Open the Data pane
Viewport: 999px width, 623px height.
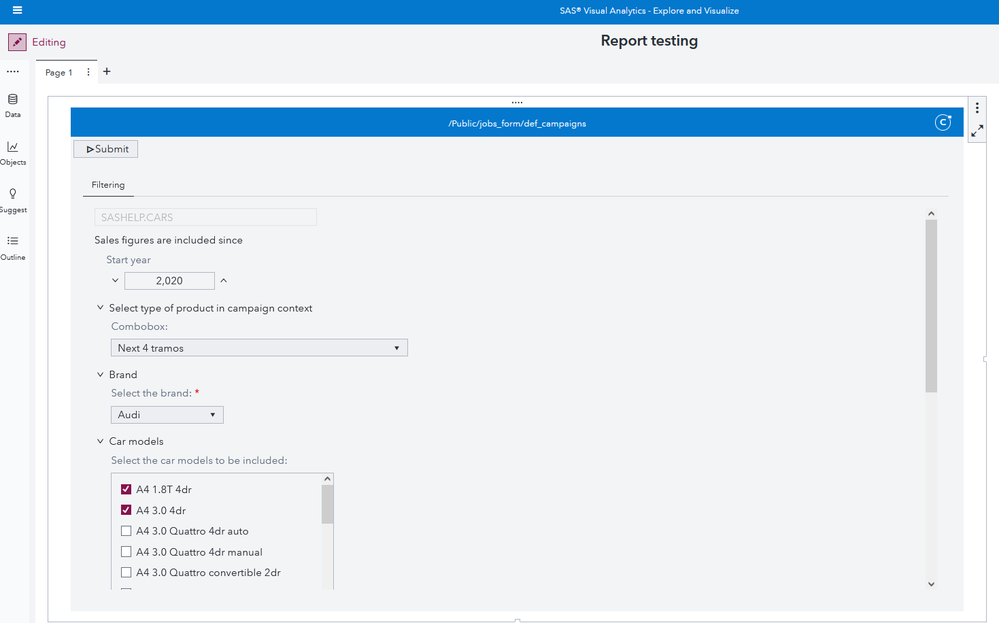pyautogui.click(x=13, y=105)
